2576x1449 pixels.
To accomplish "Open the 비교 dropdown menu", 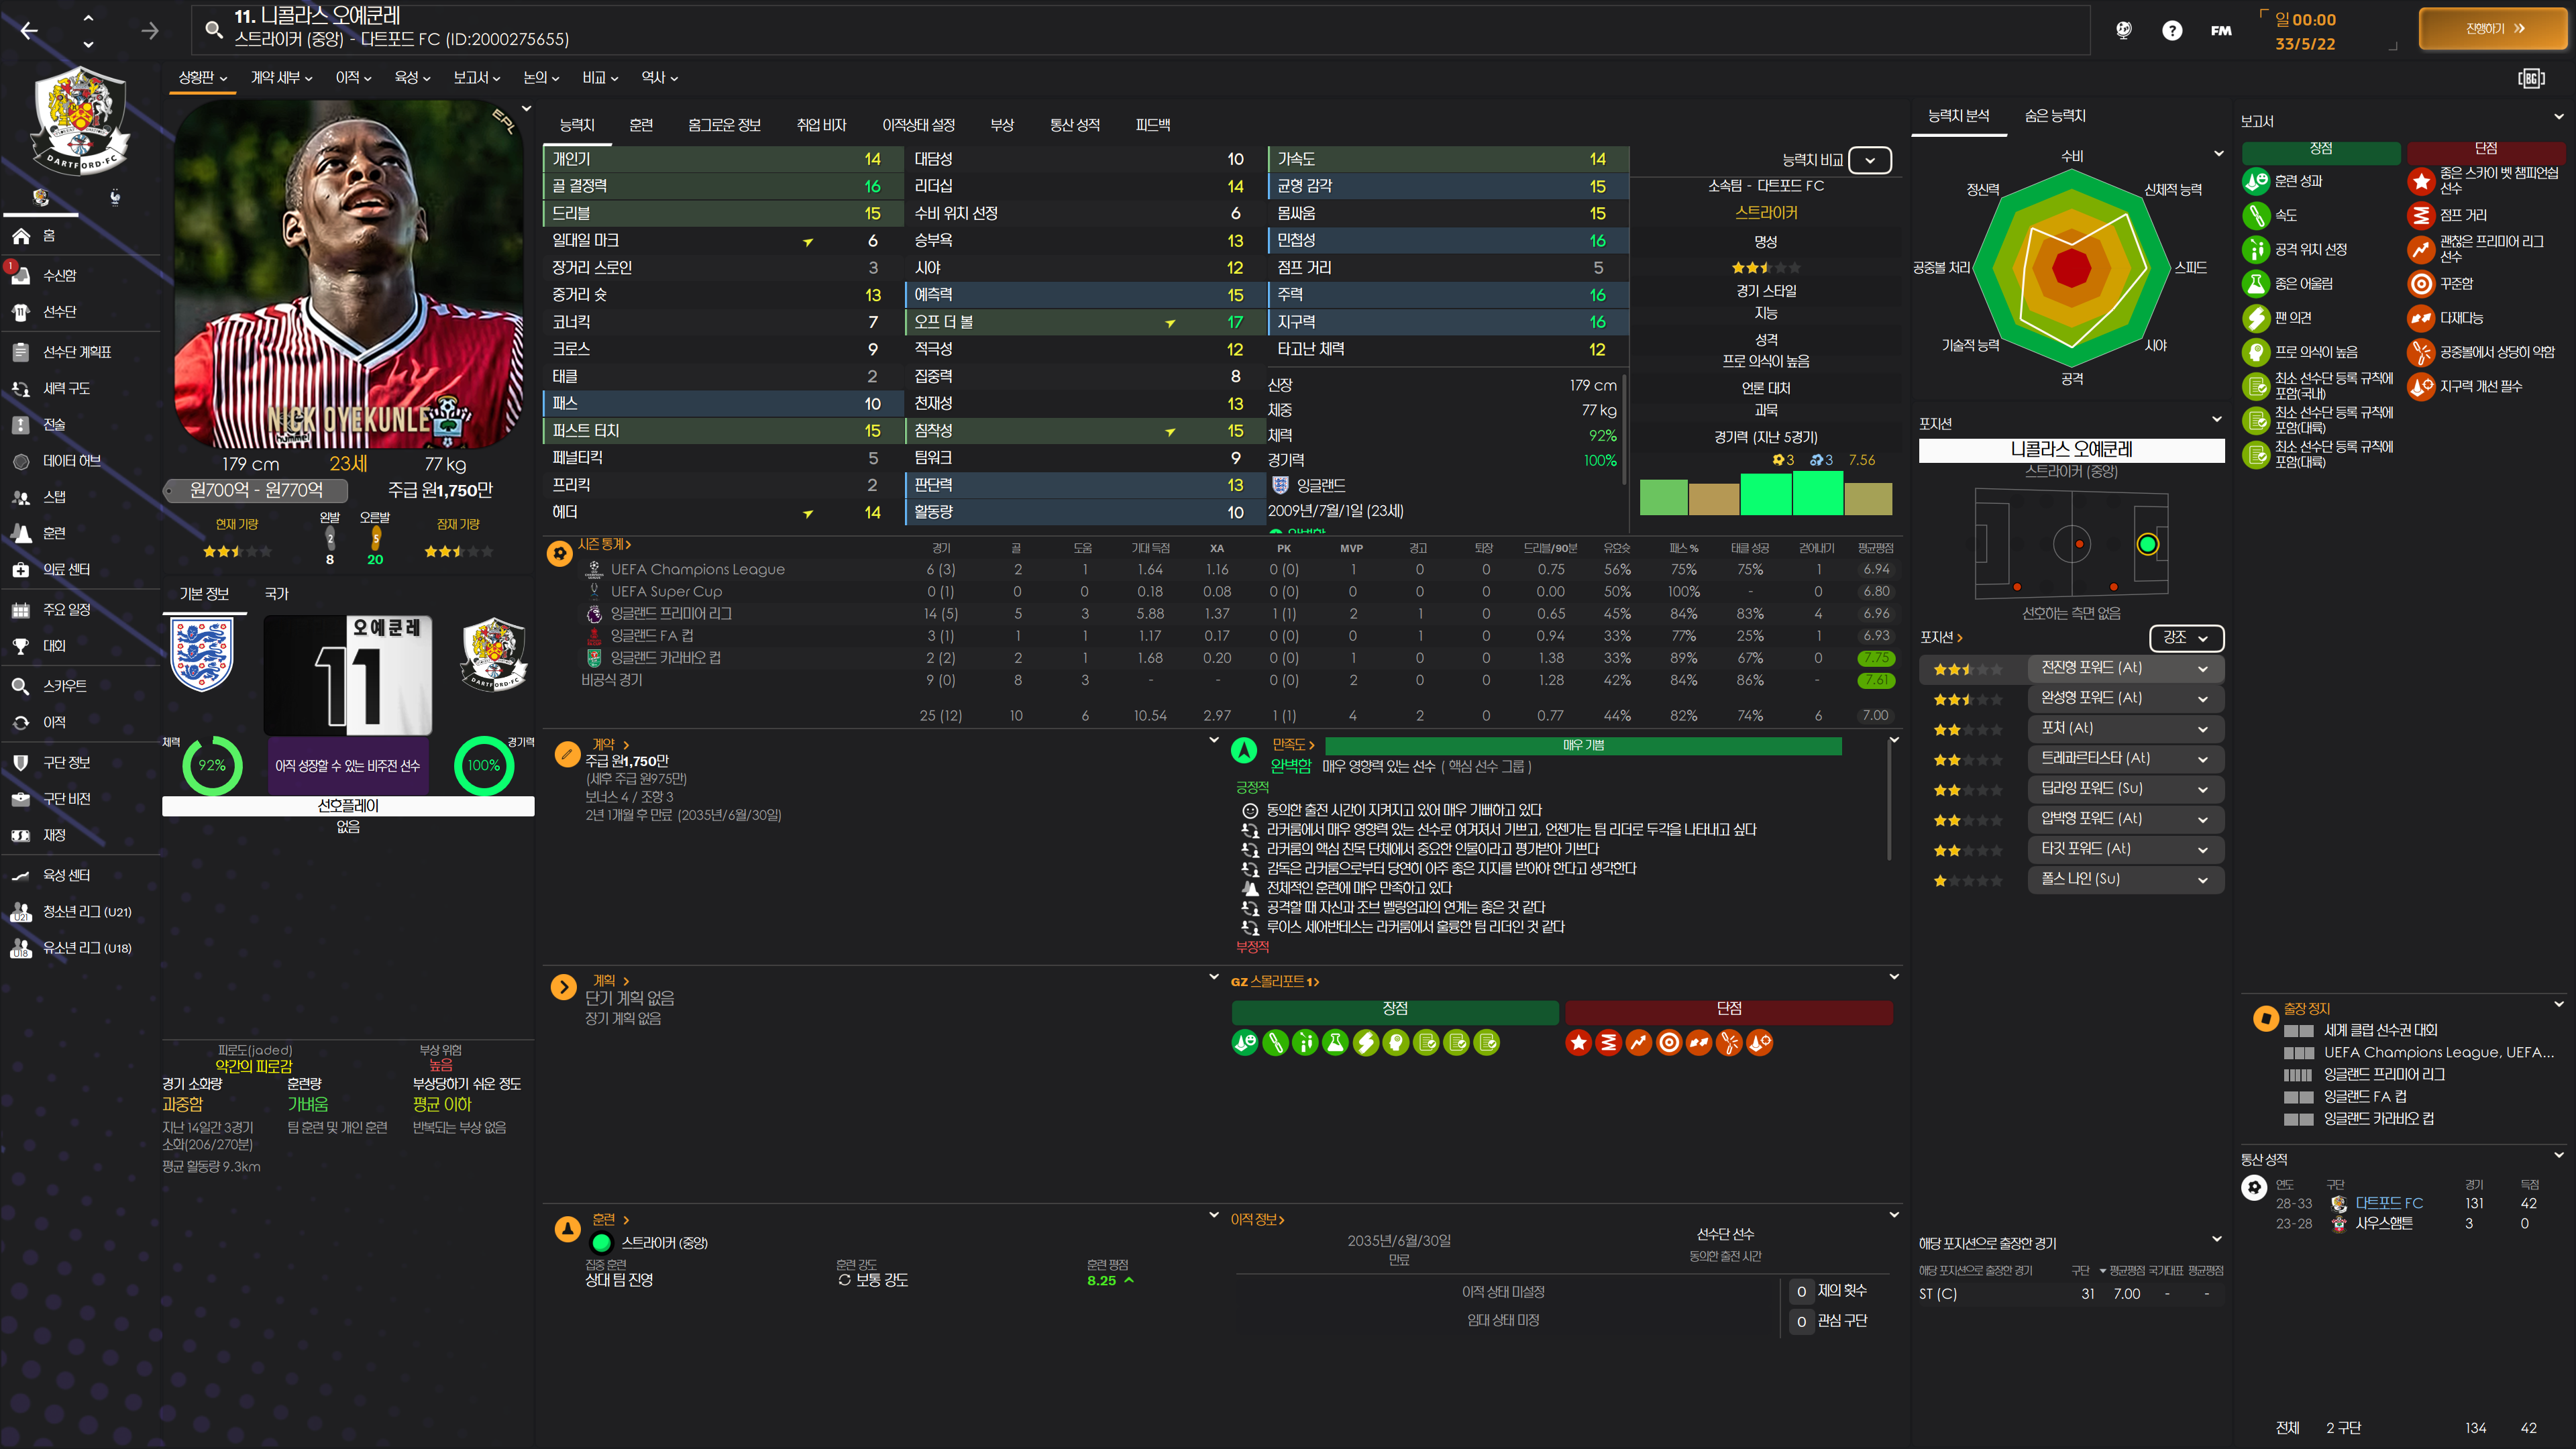I will click(x=601, y=77).
